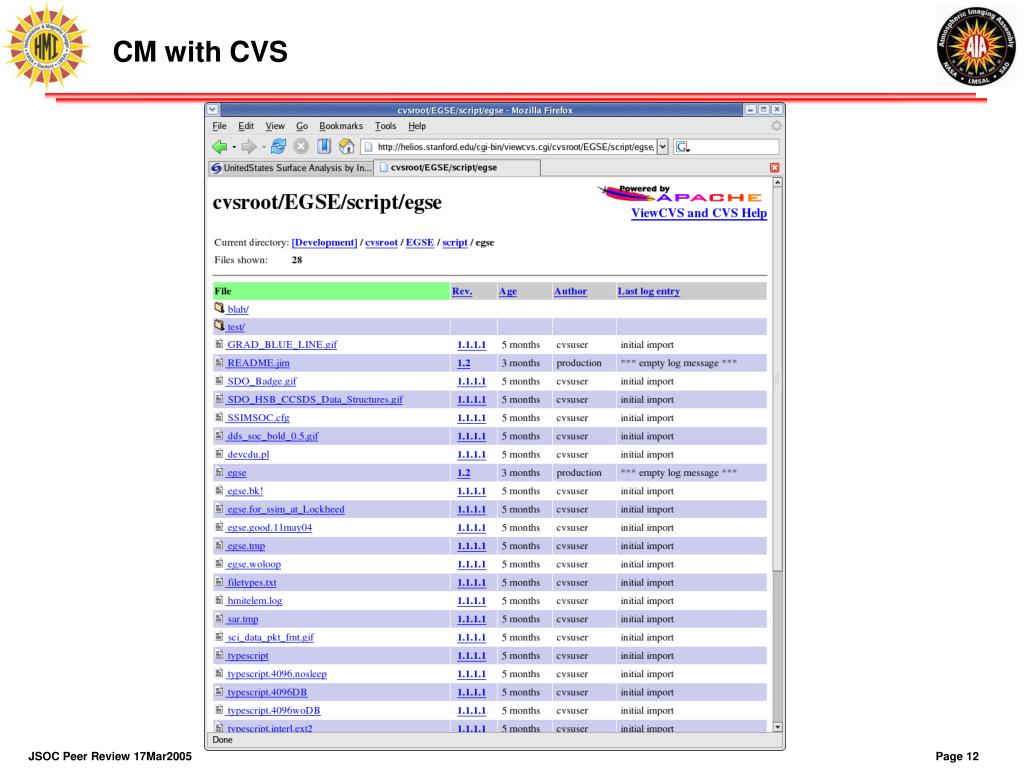
Task: Click the file icon beside SSIMSOC.cfg
Action: (219, 417)
